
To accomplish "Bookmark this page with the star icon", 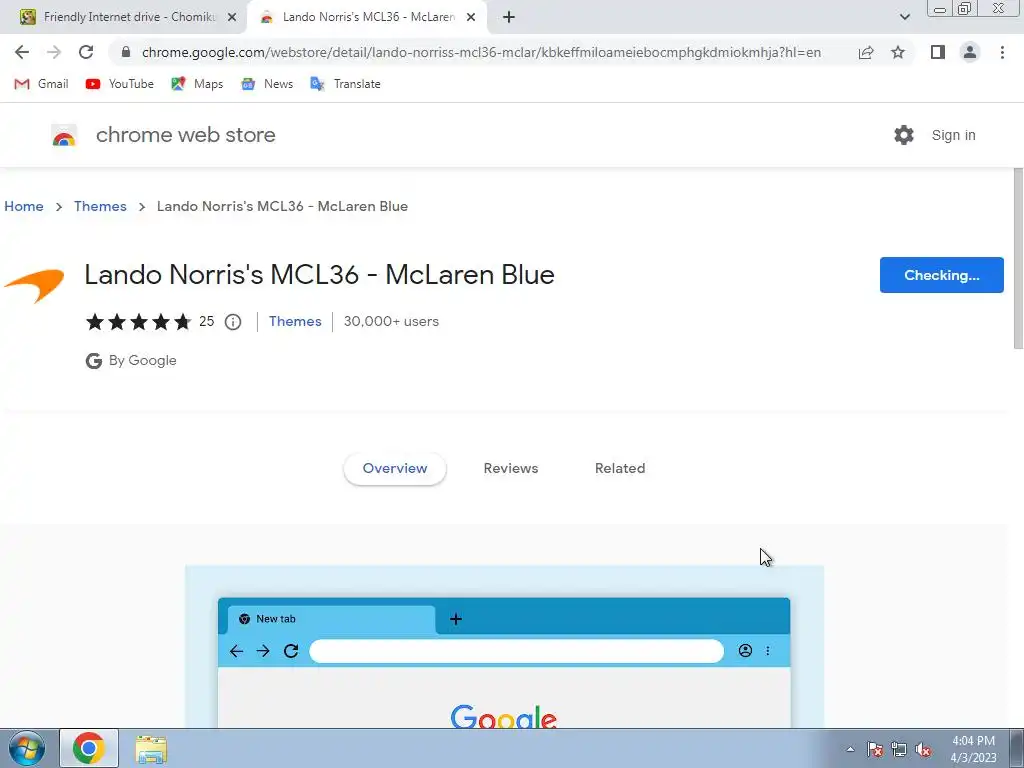I will point(898,52).
